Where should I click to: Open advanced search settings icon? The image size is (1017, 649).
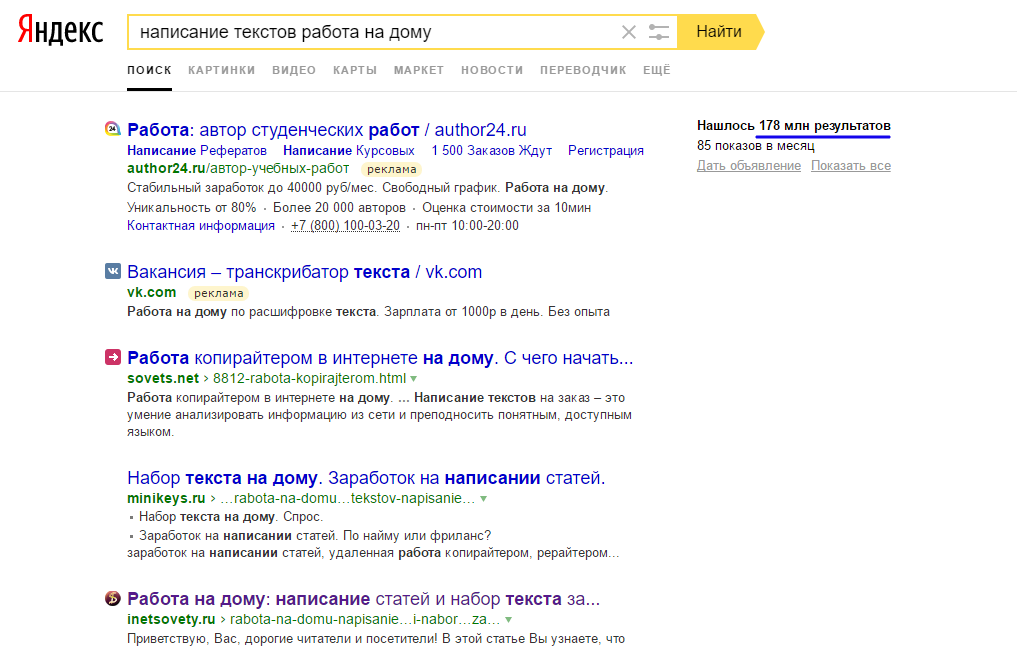tap(659, 32)
